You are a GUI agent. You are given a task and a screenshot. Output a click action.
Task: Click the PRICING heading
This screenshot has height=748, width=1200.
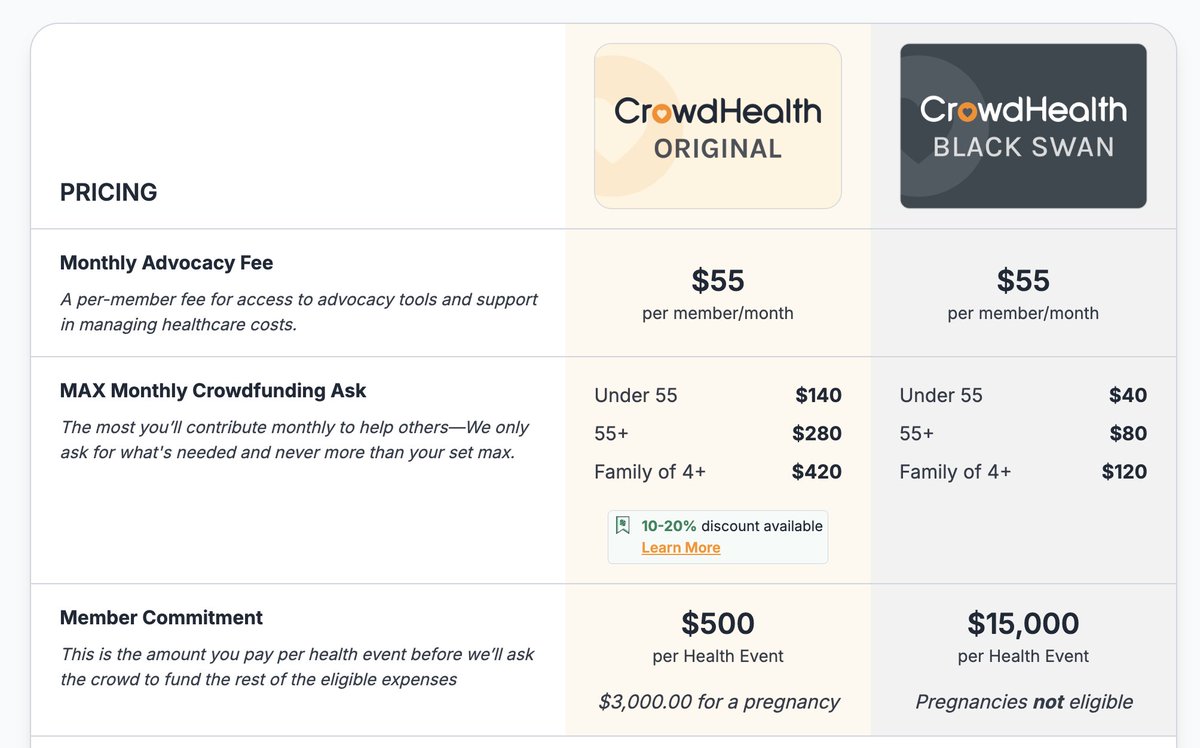[x=108, y=192]
